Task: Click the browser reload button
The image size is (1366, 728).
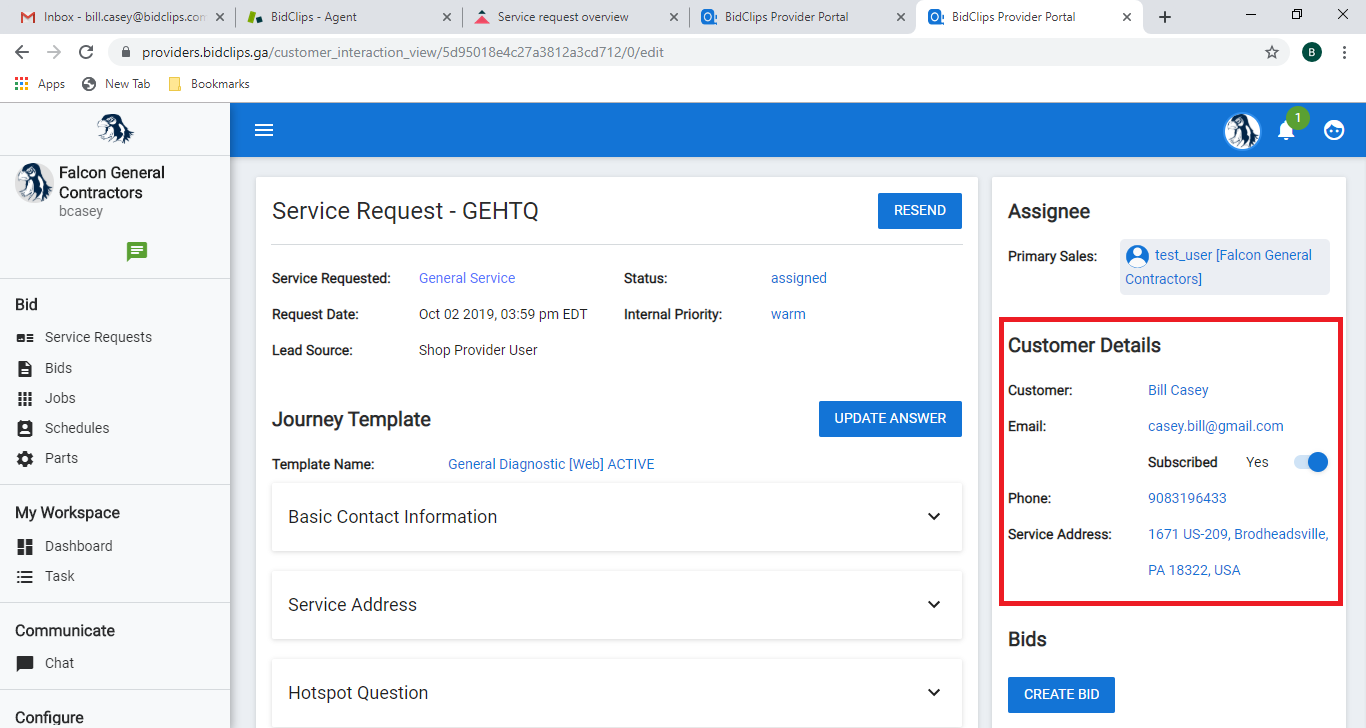Action: coord(86,53)
